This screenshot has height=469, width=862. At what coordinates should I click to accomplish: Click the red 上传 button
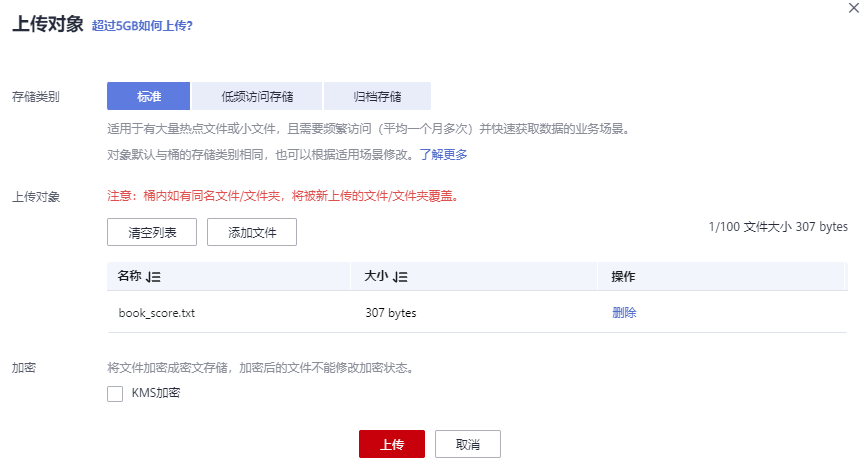point(392,444)
